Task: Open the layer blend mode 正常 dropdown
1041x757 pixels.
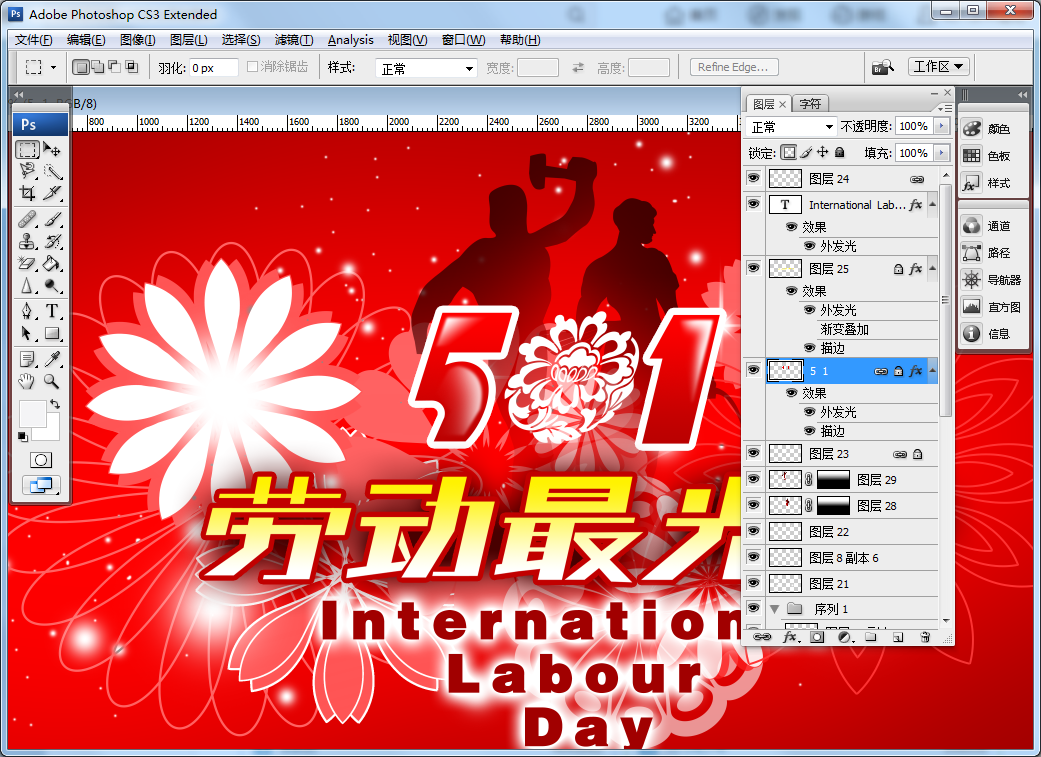Action: click(791, 126)
